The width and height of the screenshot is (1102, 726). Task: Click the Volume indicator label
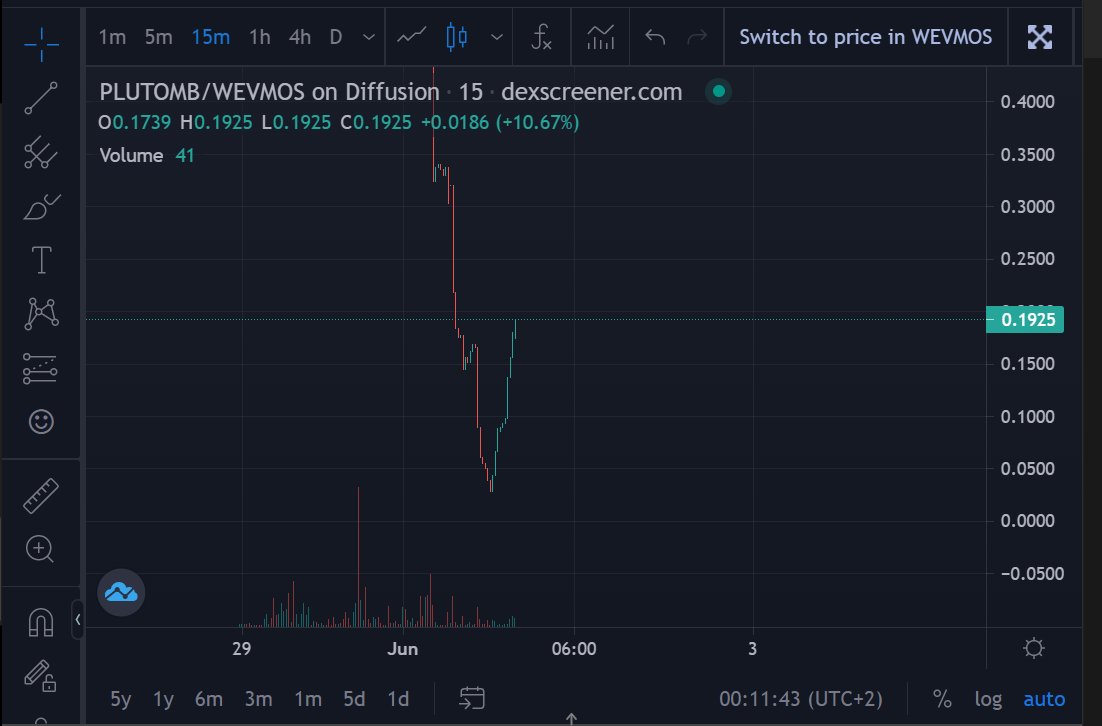click(x=131, y=155)
